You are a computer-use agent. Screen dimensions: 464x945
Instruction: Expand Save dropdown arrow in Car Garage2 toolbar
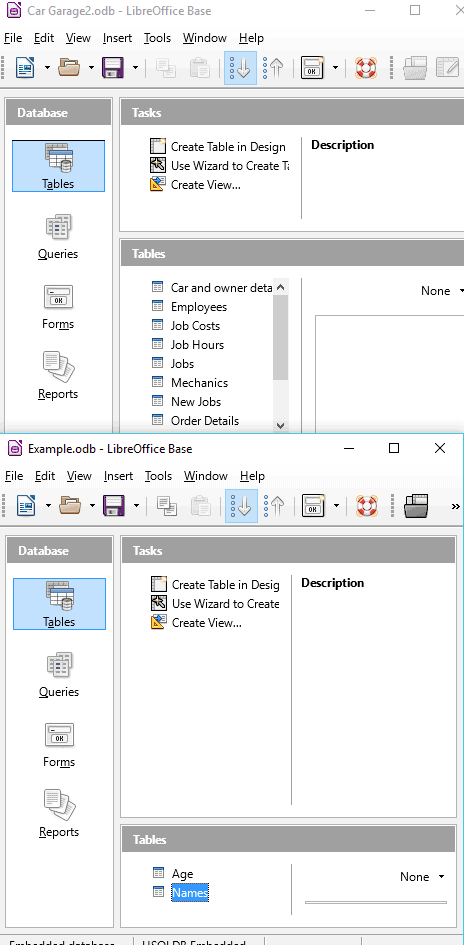click(x=136, y=68)
